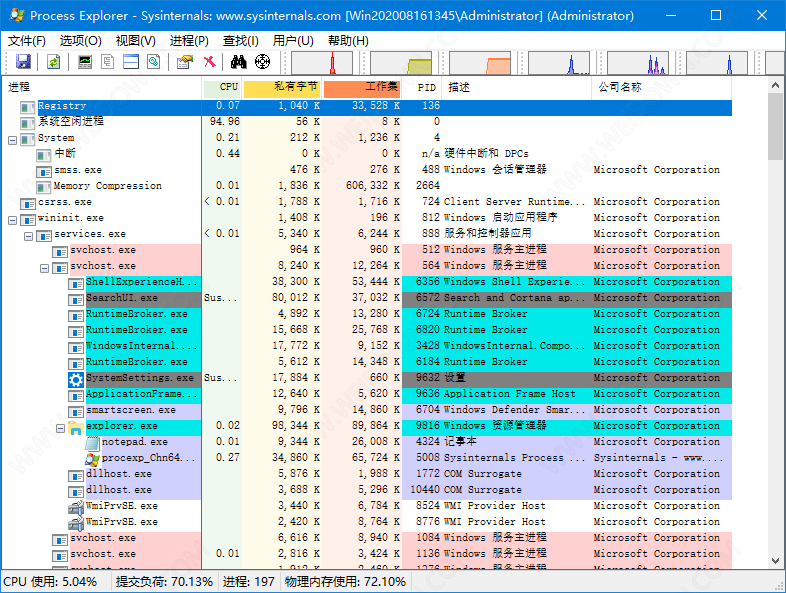This screenshot has height=593, width=786.
Task: Select the Registry process name
Action: (62, 106)
